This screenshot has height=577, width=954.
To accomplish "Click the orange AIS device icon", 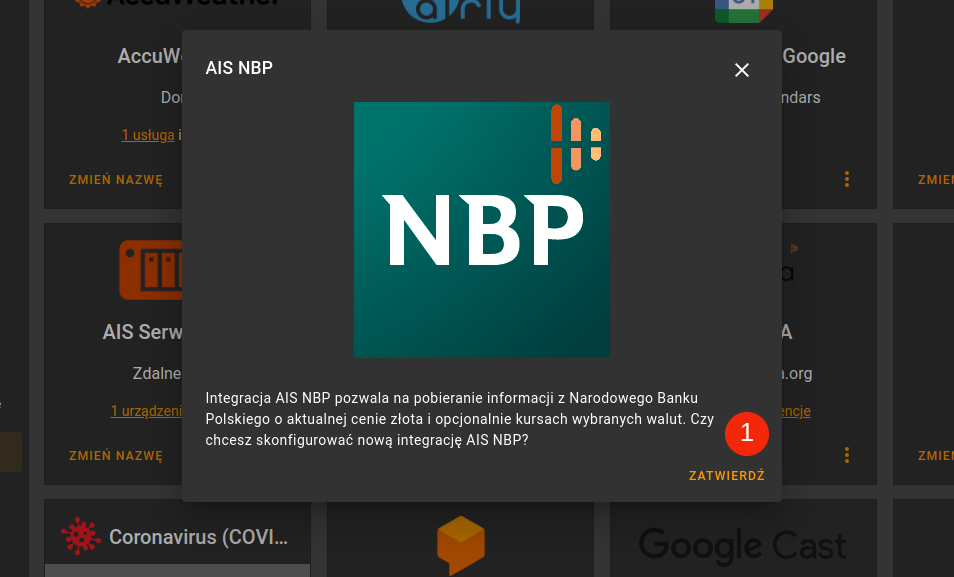I will pyautogui.click(x=151, y=270).
